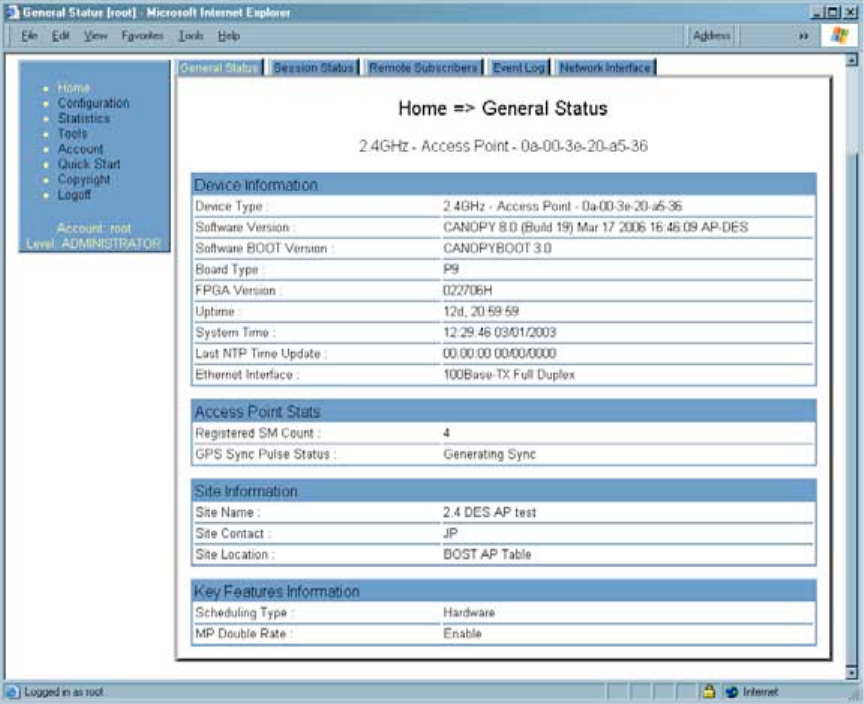Open Tools link in the sidebar
Screen dimensions: 864x704
pos(72,133)
